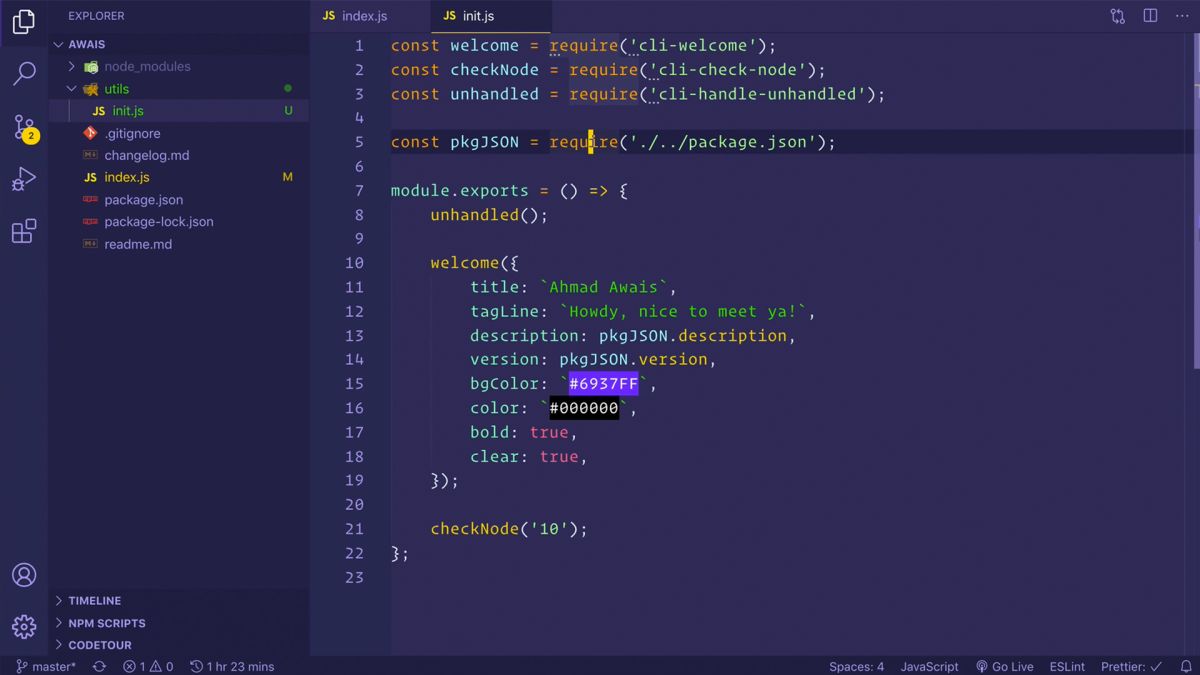The width and height of the screenshot is (1200, 675).
Task: Click the errors and warnings status indicator
Action: (x=148, y=665)
